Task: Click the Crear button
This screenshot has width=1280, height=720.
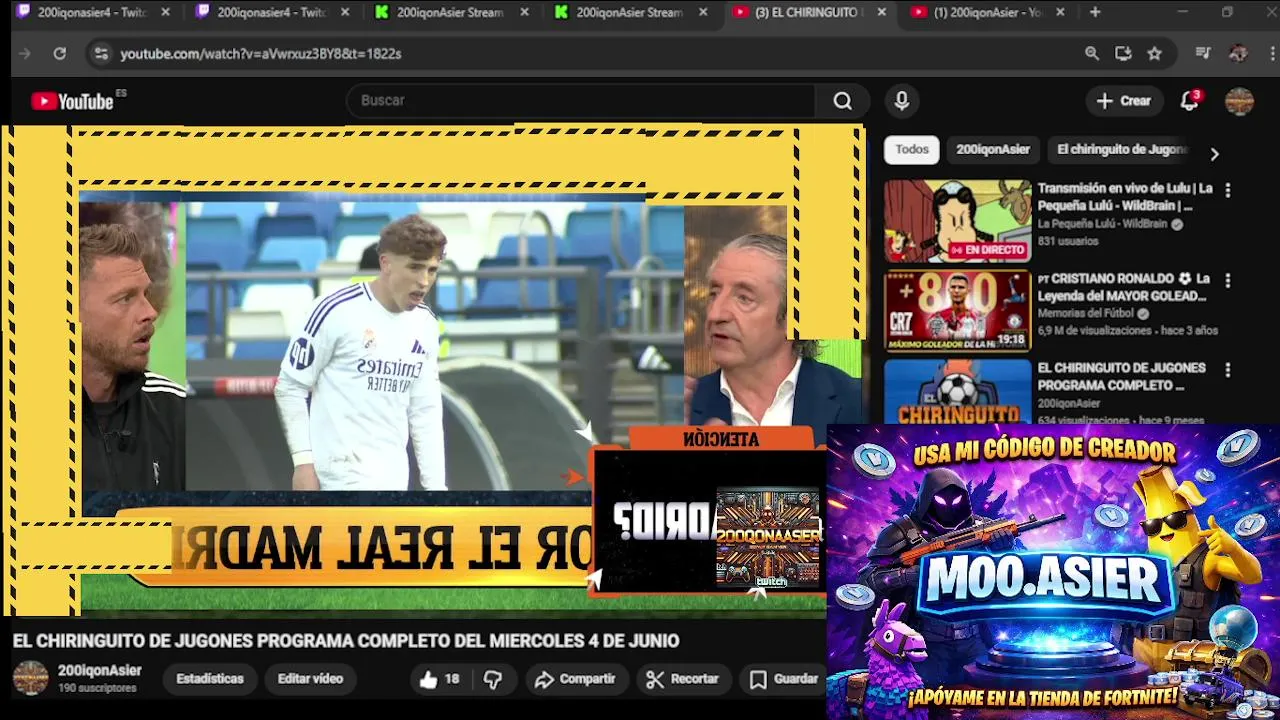Action: [1124, 101]
